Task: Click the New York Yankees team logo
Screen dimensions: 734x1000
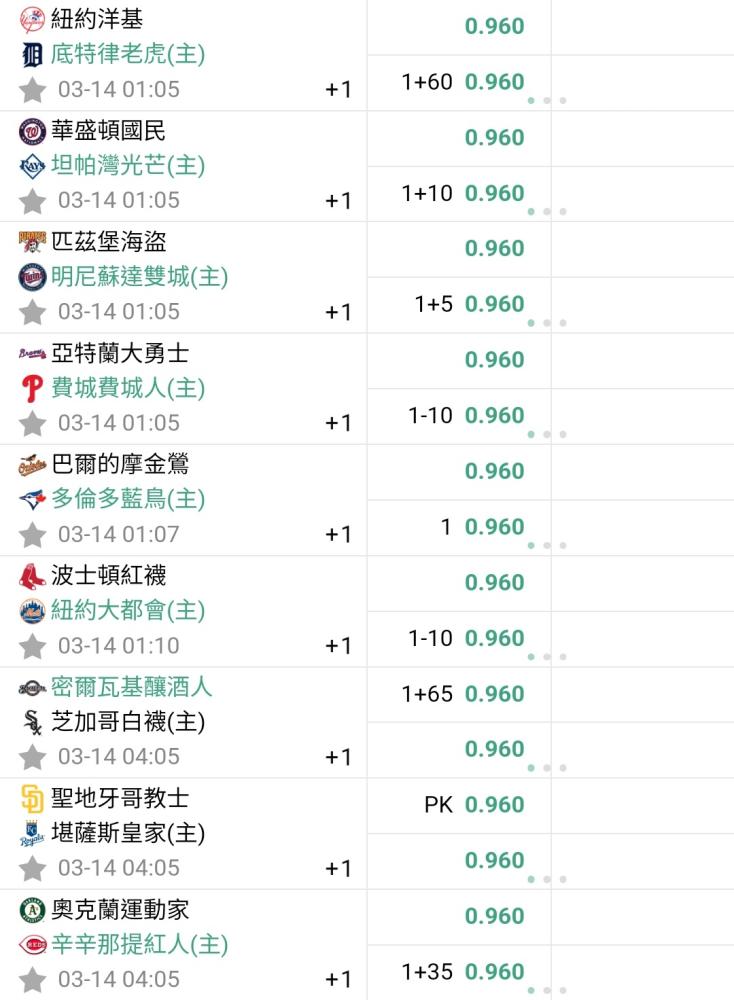Action: (32, 20)
